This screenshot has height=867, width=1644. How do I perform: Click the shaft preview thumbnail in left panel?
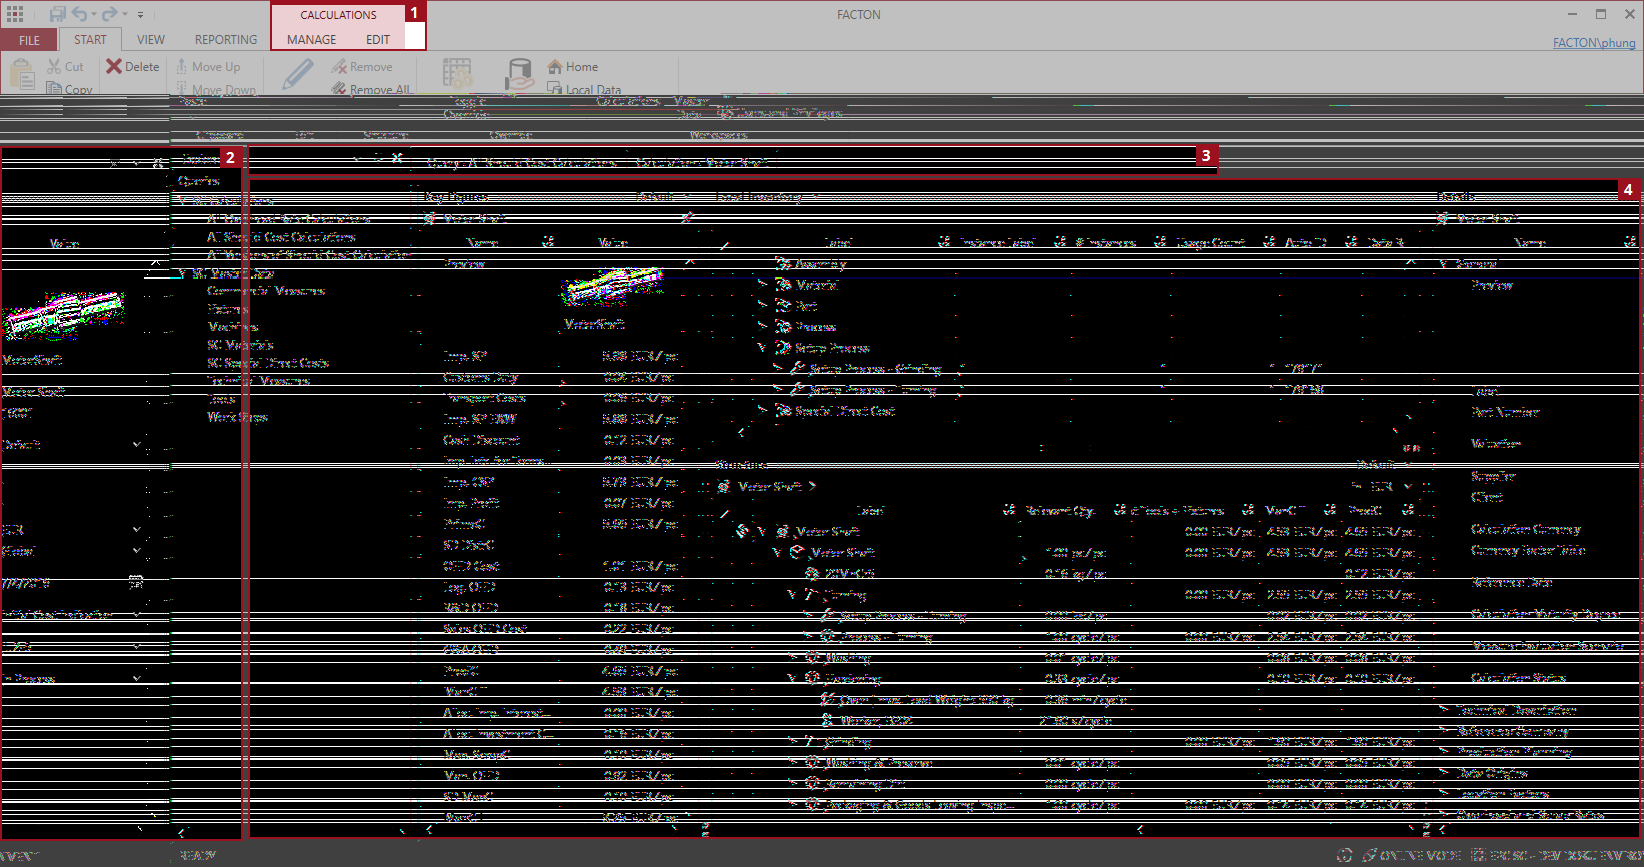[64, 315]
